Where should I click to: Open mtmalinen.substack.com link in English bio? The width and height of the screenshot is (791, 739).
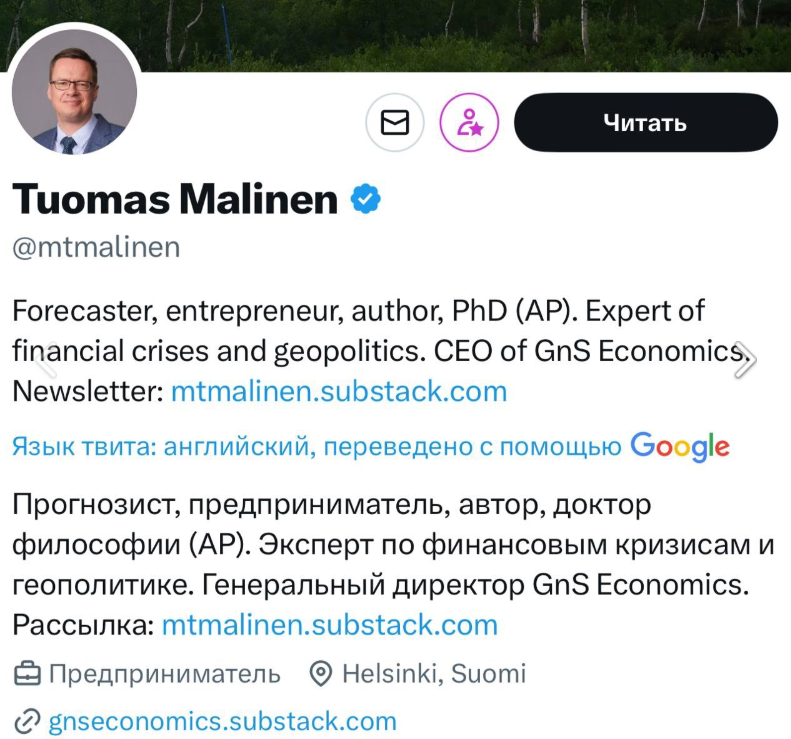339,390
